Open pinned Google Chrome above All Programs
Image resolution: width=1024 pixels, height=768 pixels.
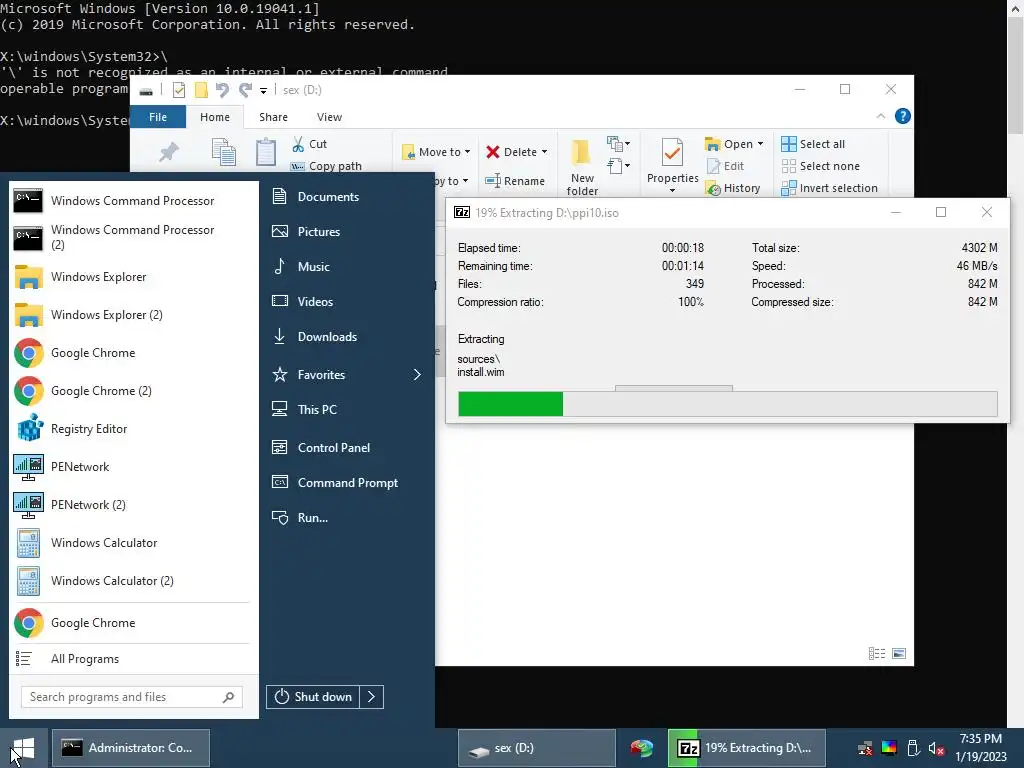point(131,623)
